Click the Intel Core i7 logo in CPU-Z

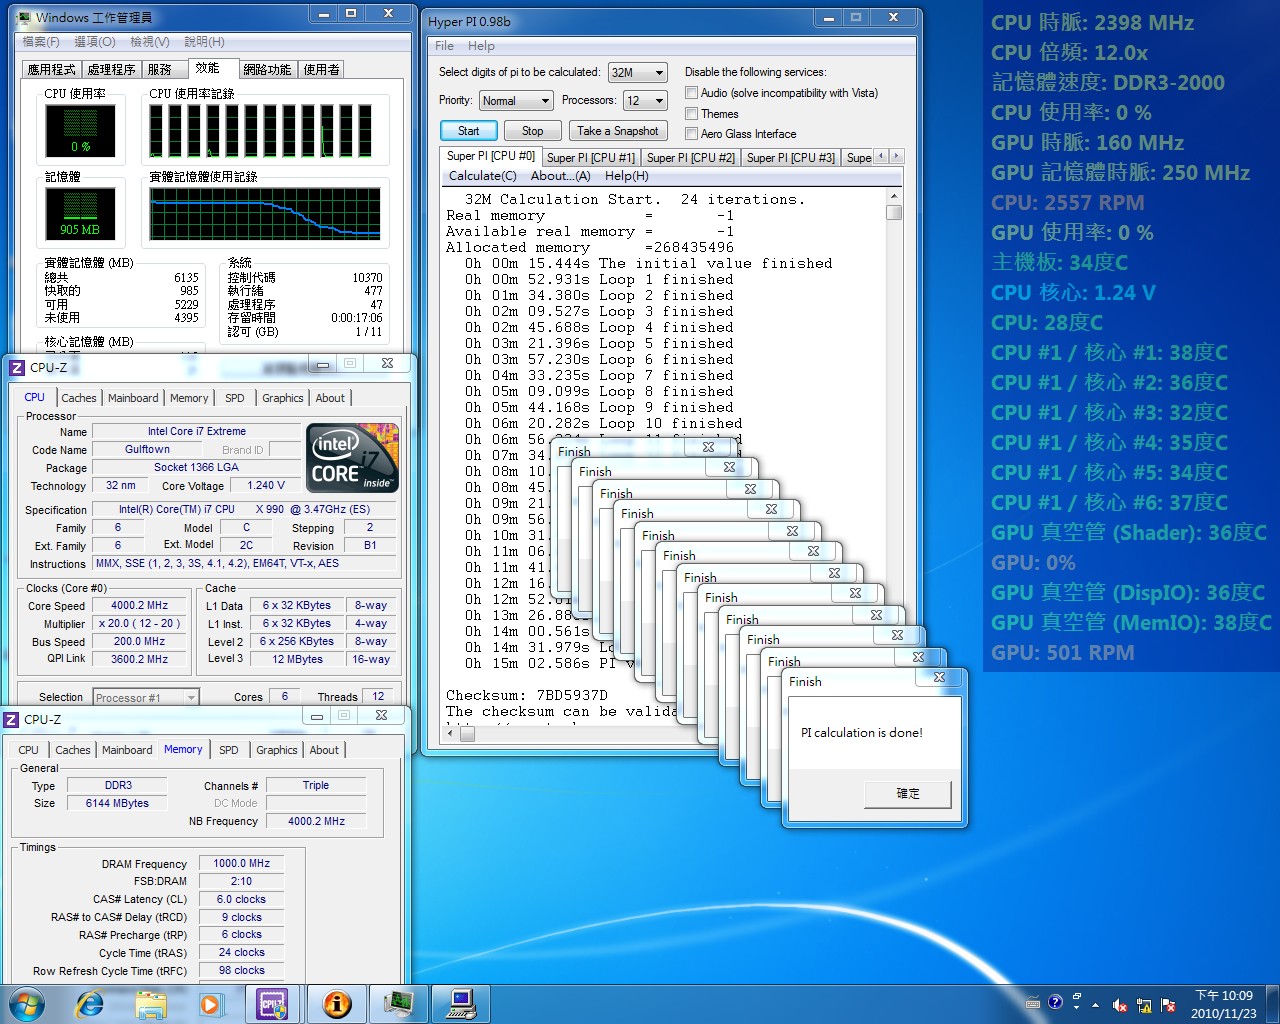point(352,458)
